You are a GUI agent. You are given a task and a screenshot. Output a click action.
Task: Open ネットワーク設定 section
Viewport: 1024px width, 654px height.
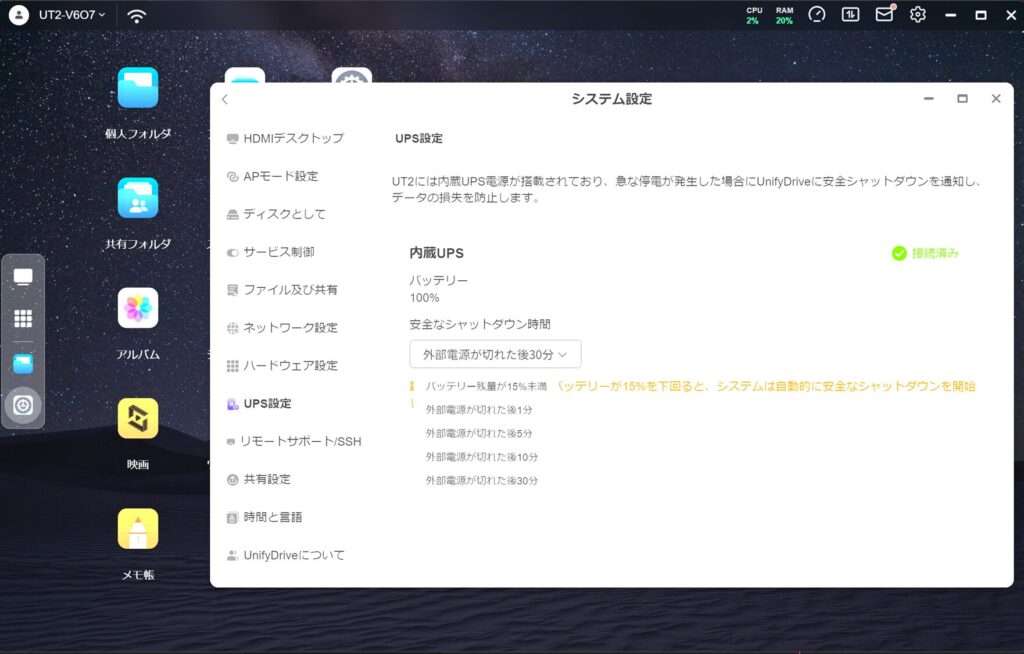(x=282, y=328)
